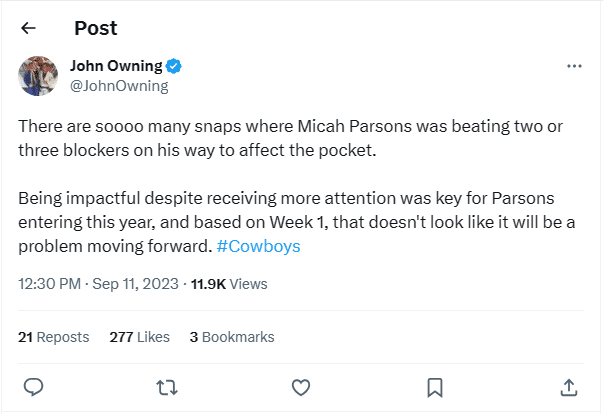
Task: Click the share upload icon
Action: click(568, 386)
